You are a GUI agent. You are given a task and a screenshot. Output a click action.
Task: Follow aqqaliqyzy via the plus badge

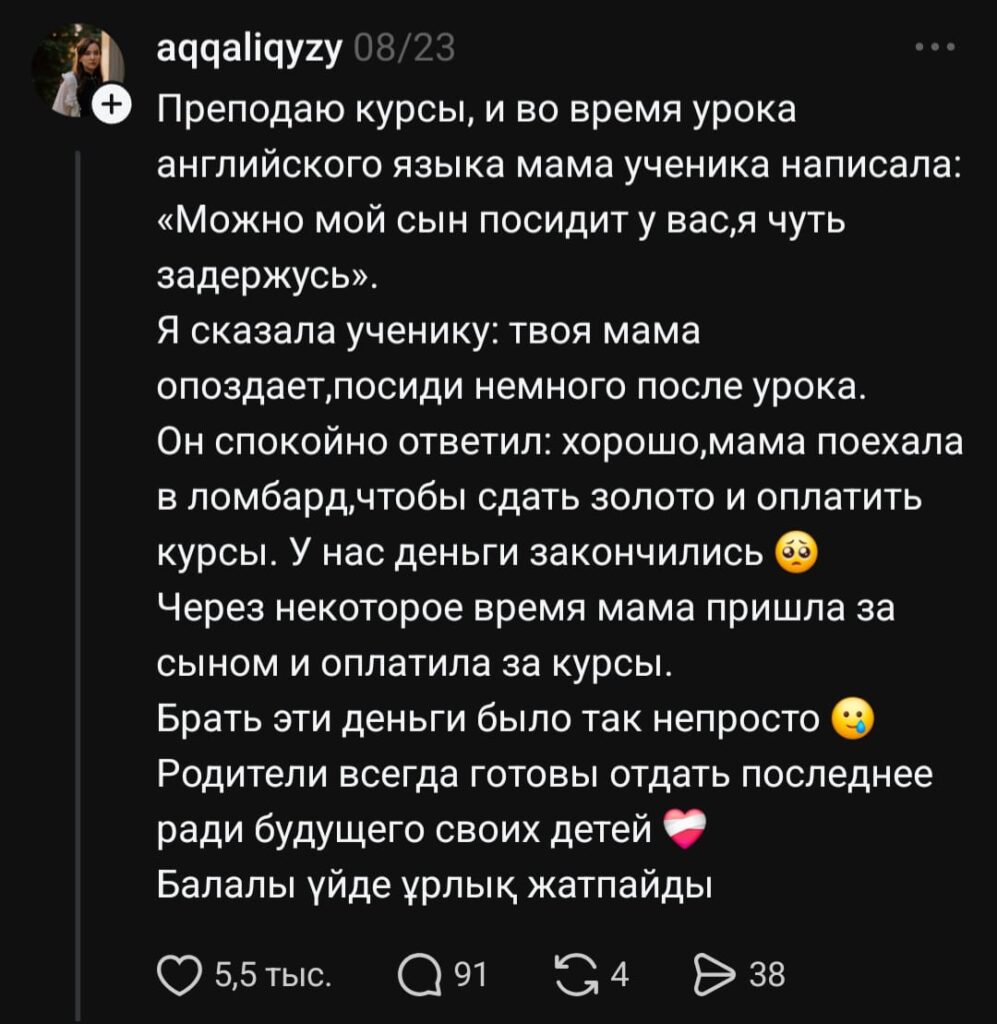tap(112, 103)
